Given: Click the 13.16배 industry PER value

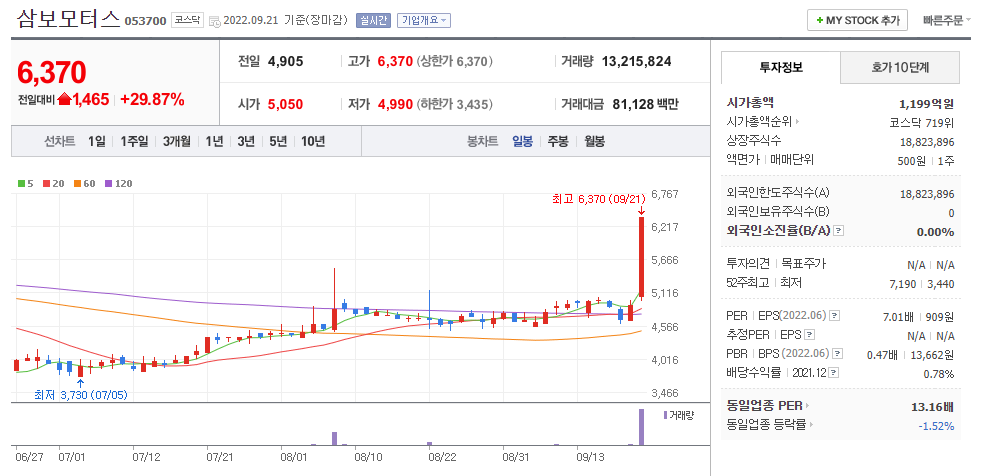Looking at the screenshot, I should [x=932, y=407].
